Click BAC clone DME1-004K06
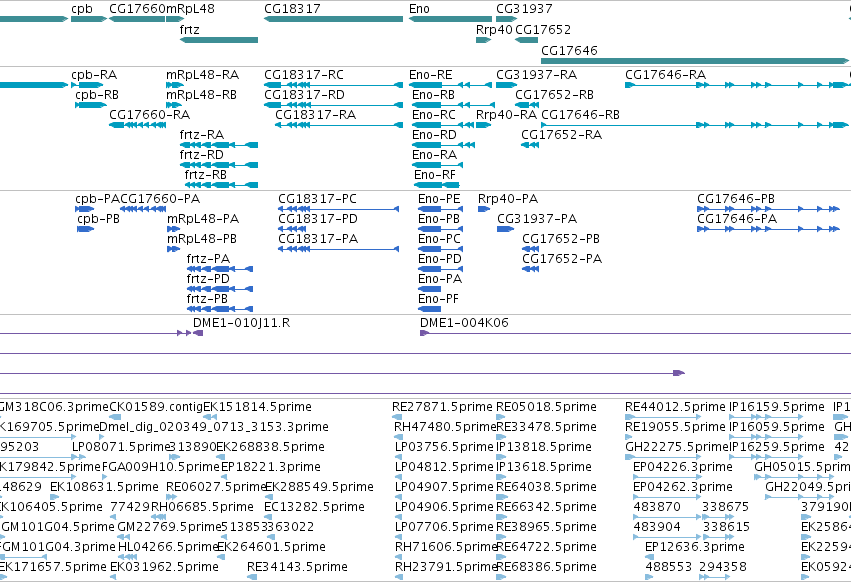This screenshot has height=582, width=851. (636, 333)
